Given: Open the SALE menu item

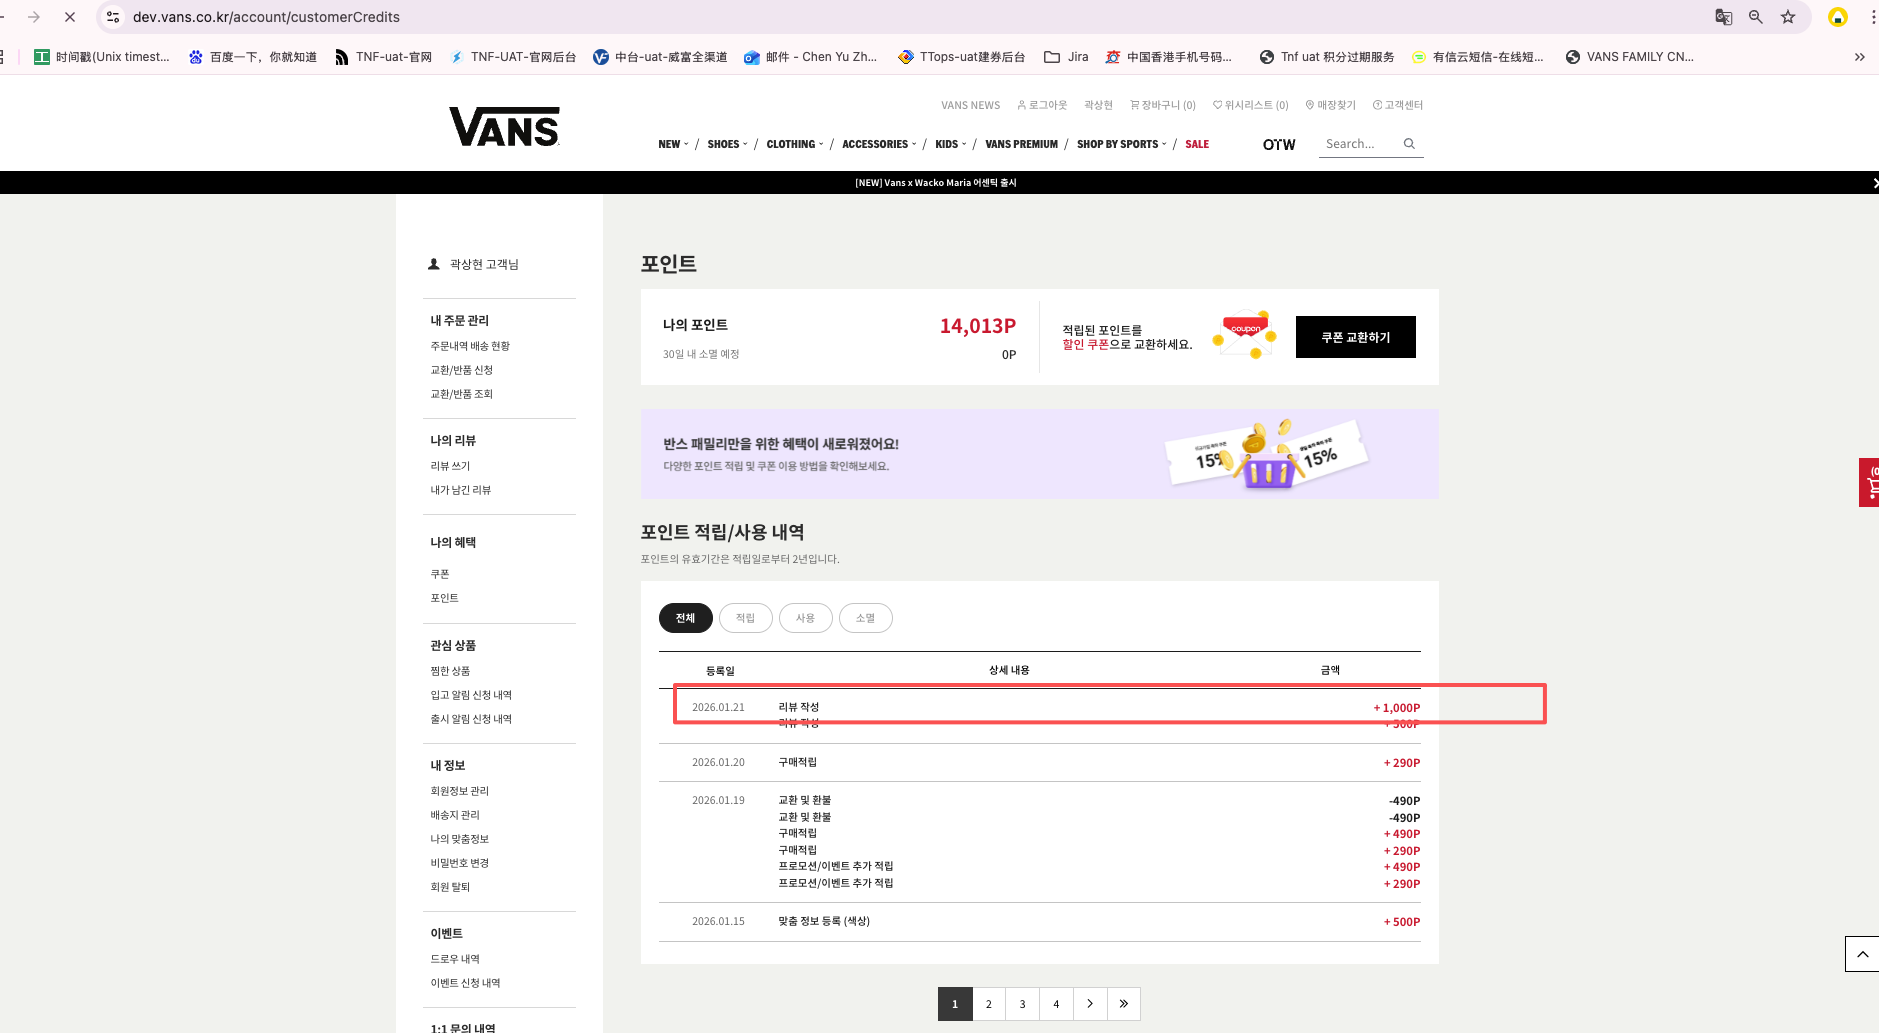Looking at the screenshot, I should 1197,144.
